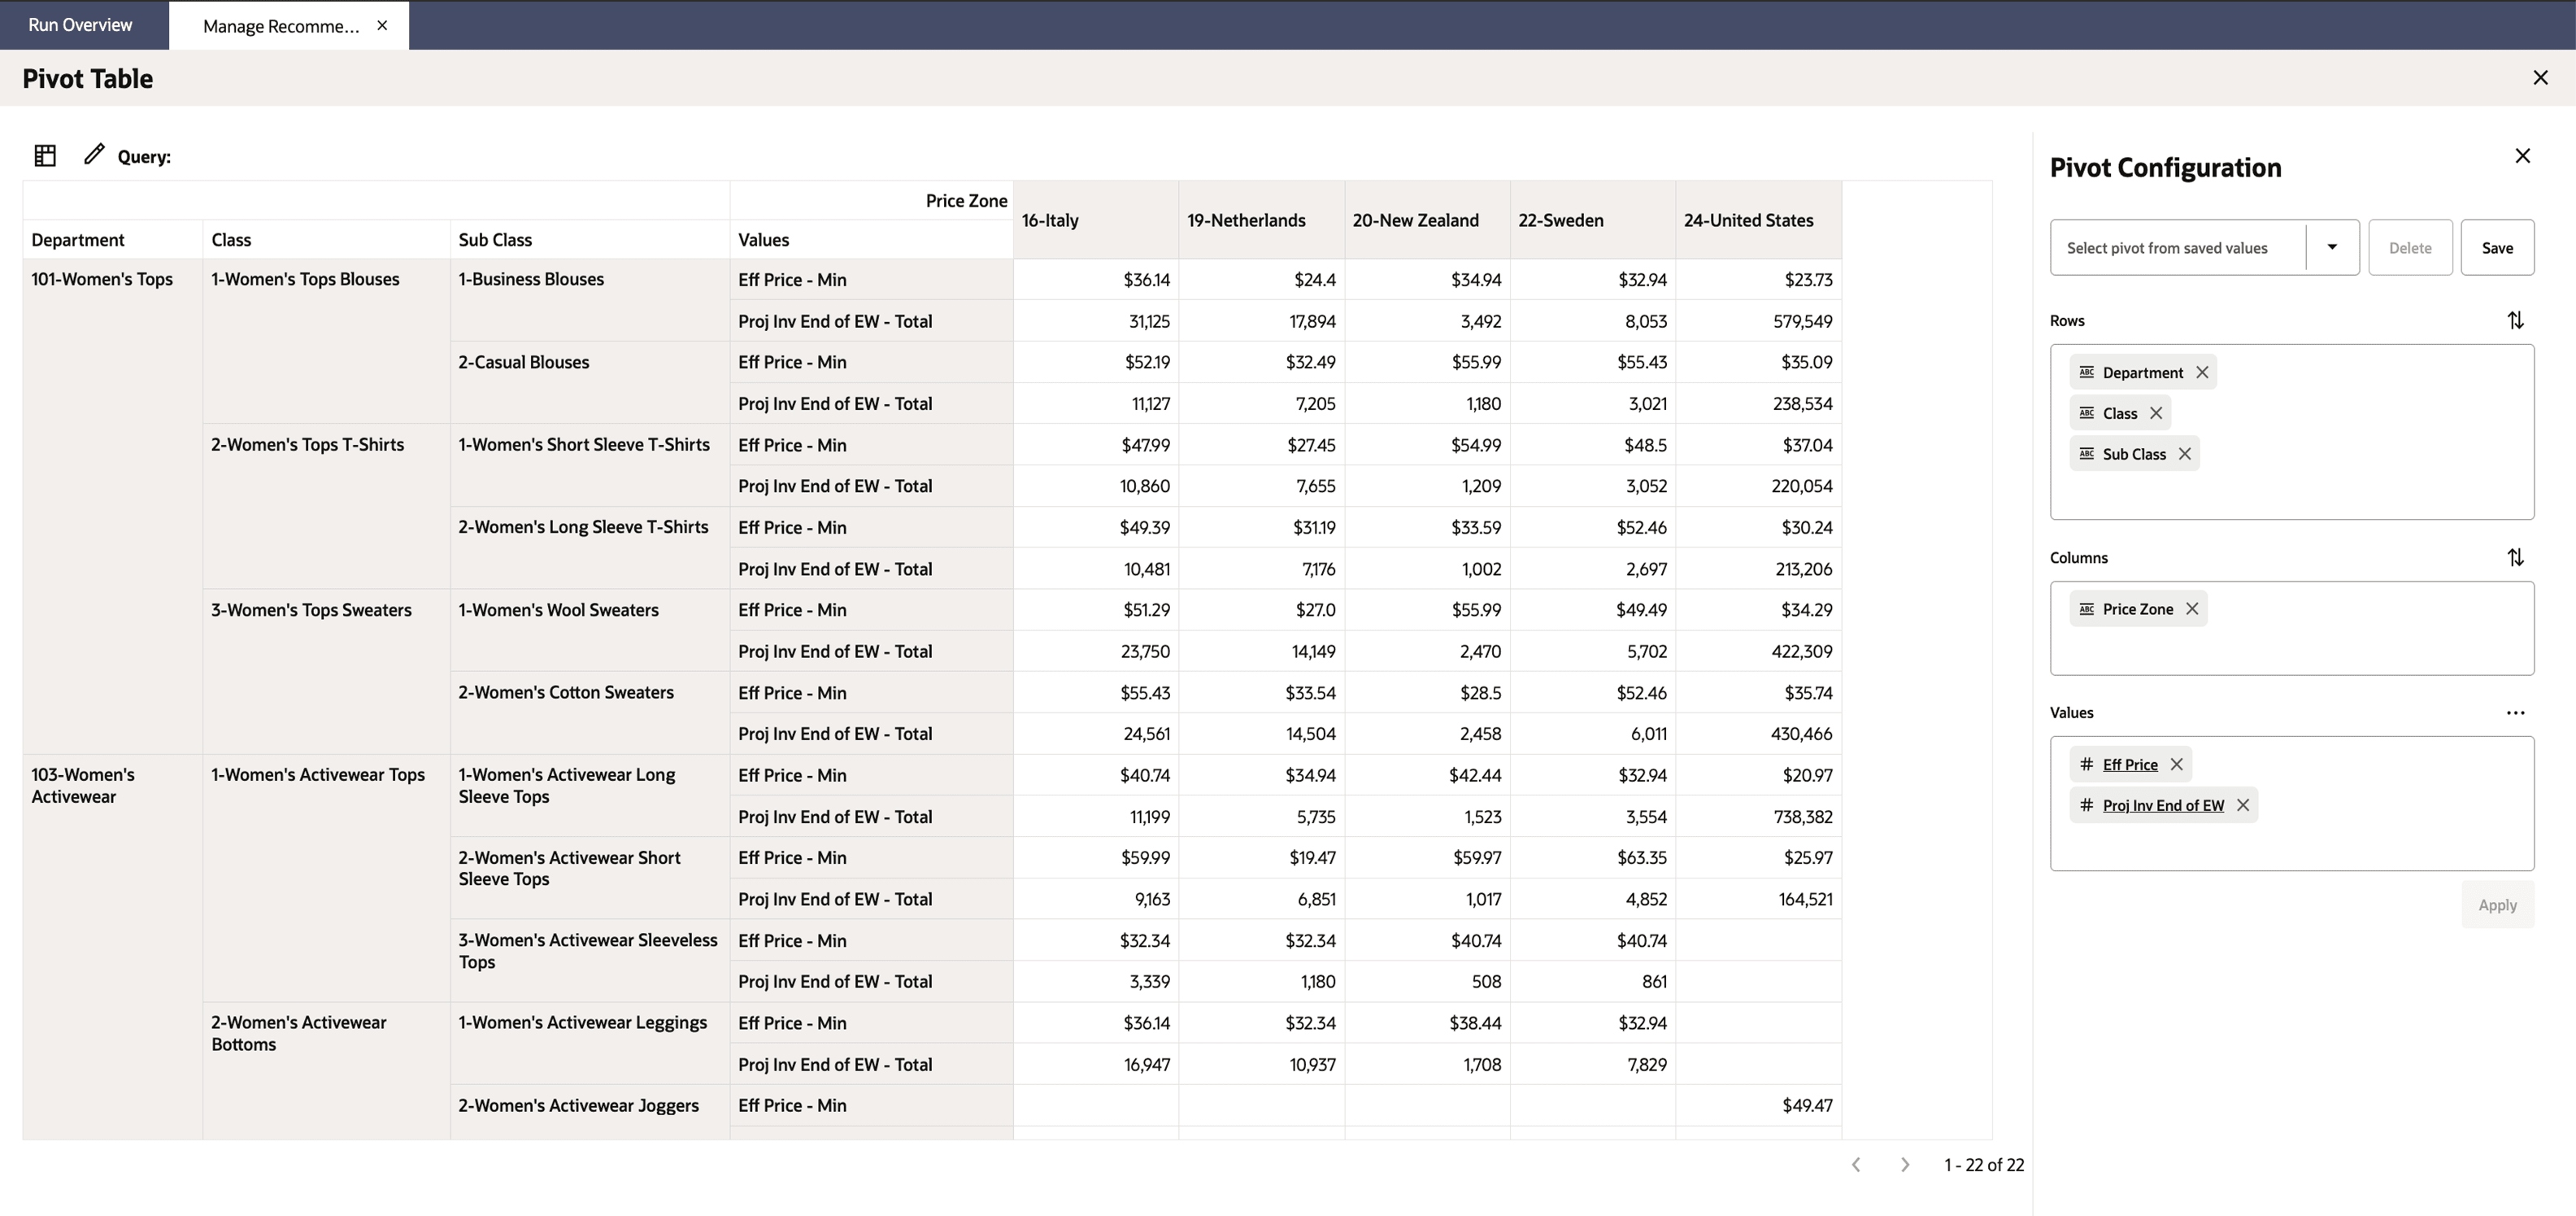Click the pencil edit icon next to Query

(94, 155)
